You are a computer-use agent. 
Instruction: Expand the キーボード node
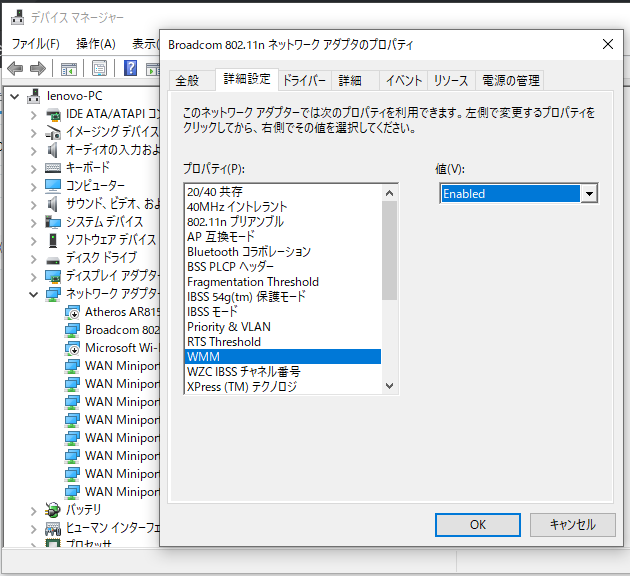[34, 169]
